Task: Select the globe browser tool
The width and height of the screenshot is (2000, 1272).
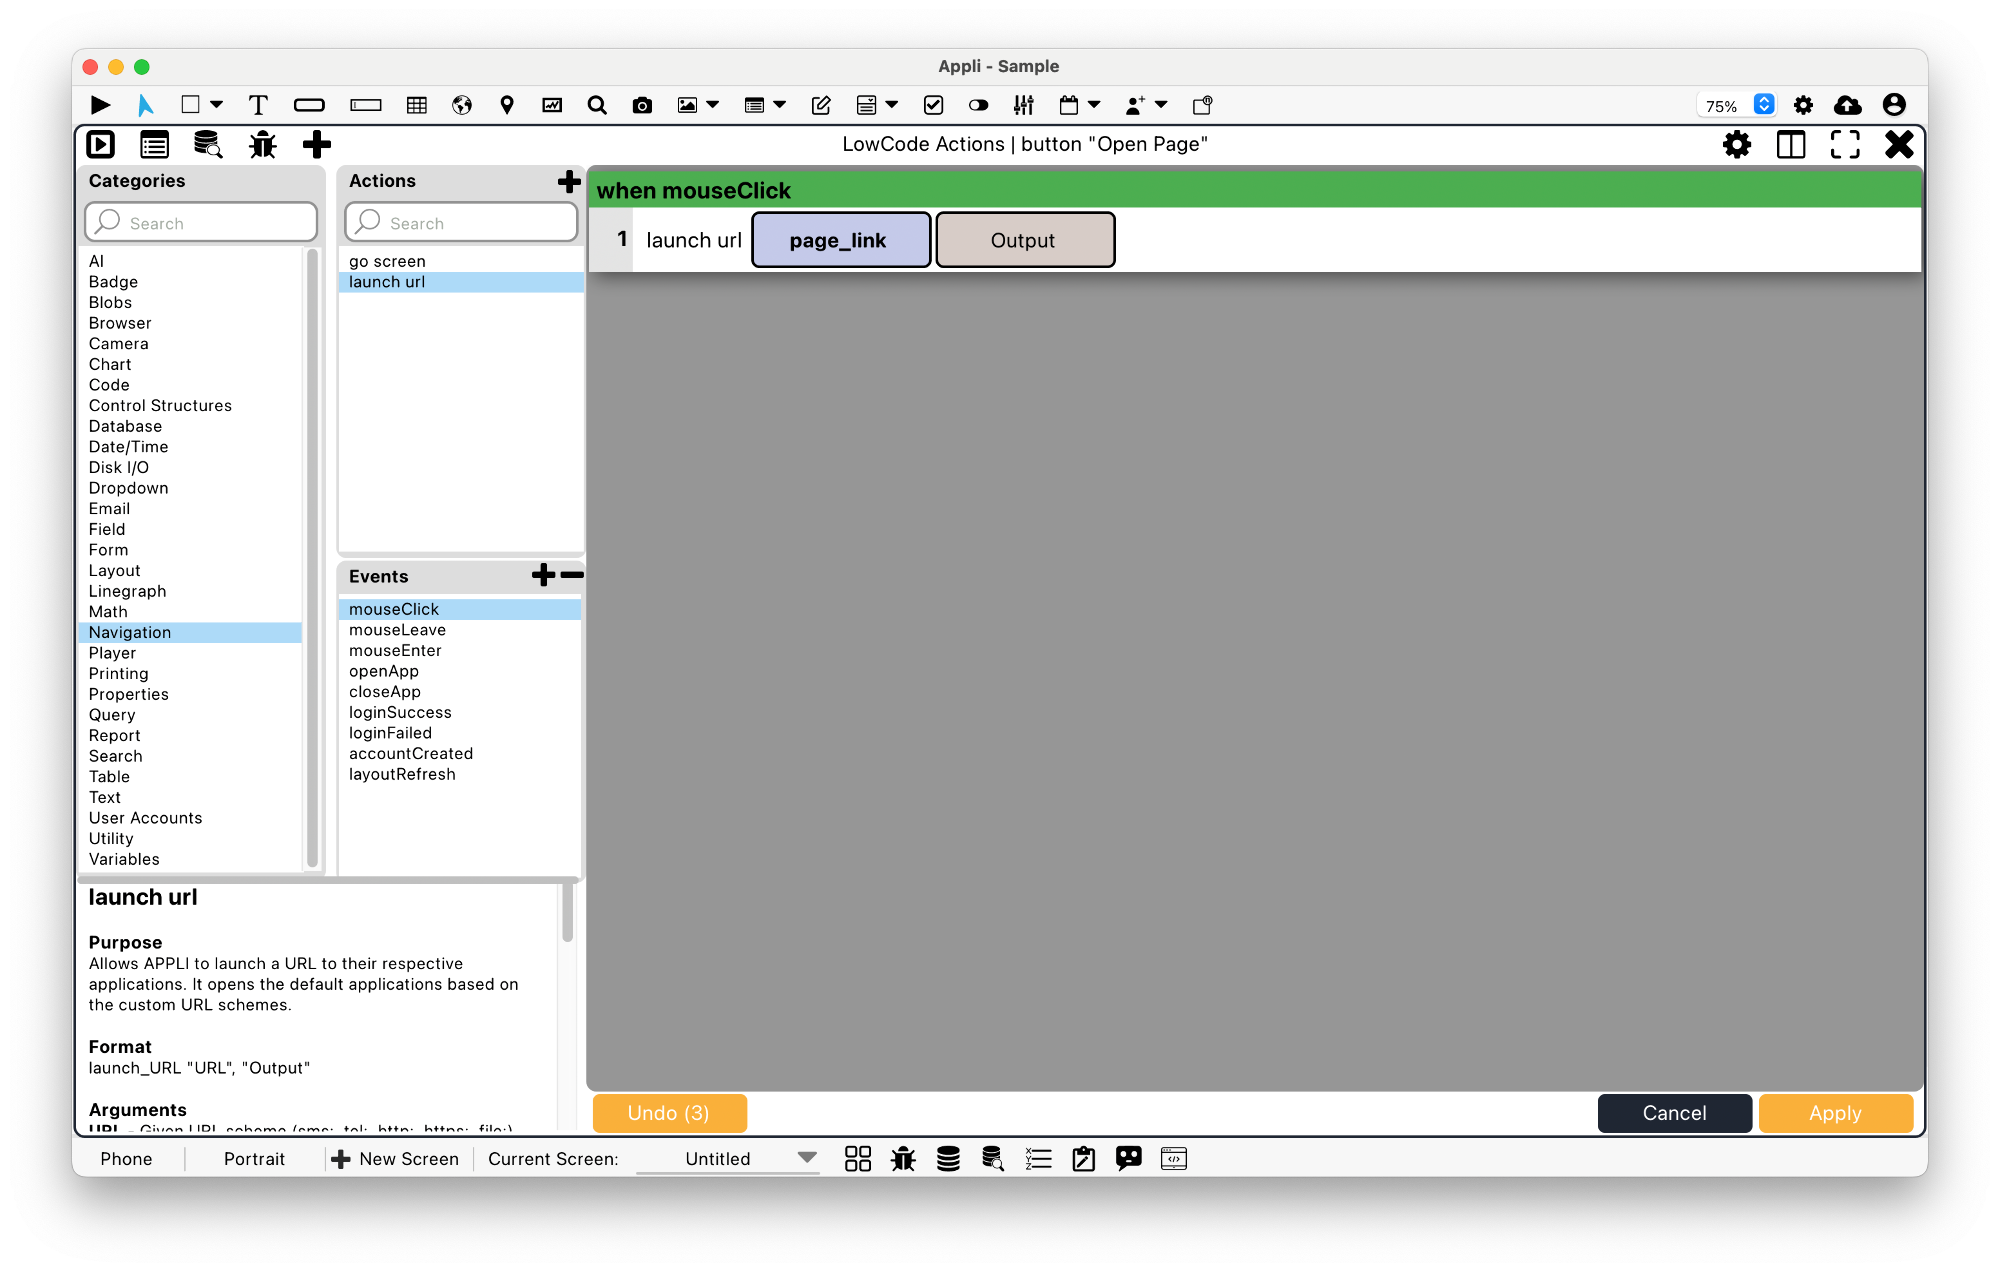Action: 462,105
